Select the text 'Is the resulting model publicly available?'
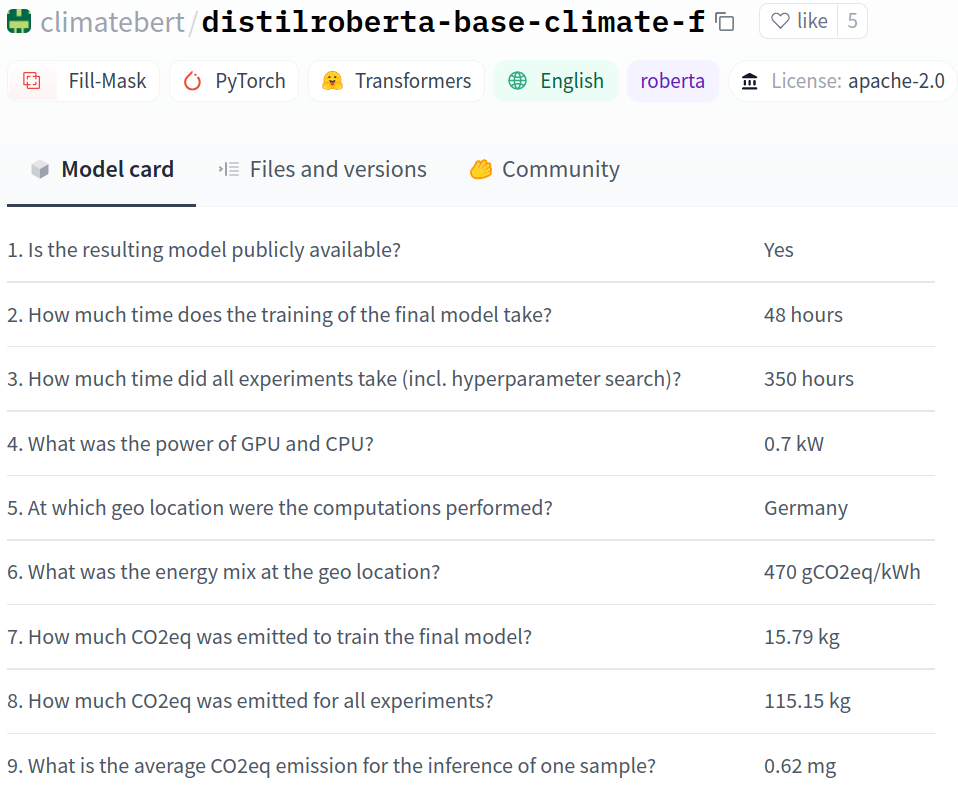 tap(214, 250)
